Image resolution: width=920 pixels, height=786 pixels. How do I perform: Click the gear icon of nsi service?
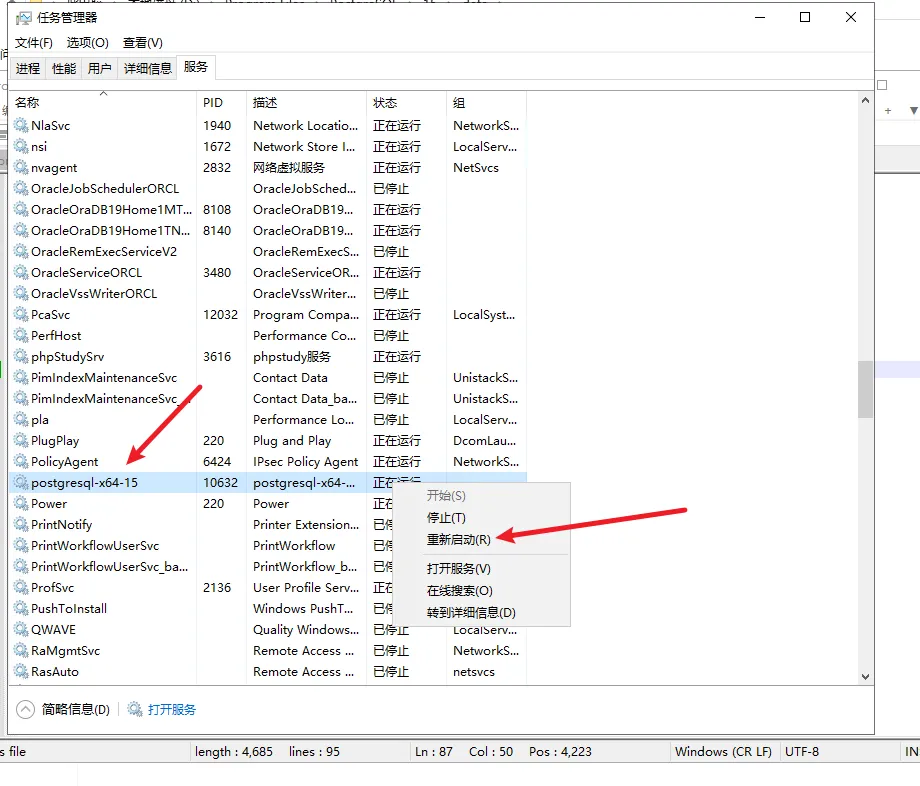(x=21, y=146)
